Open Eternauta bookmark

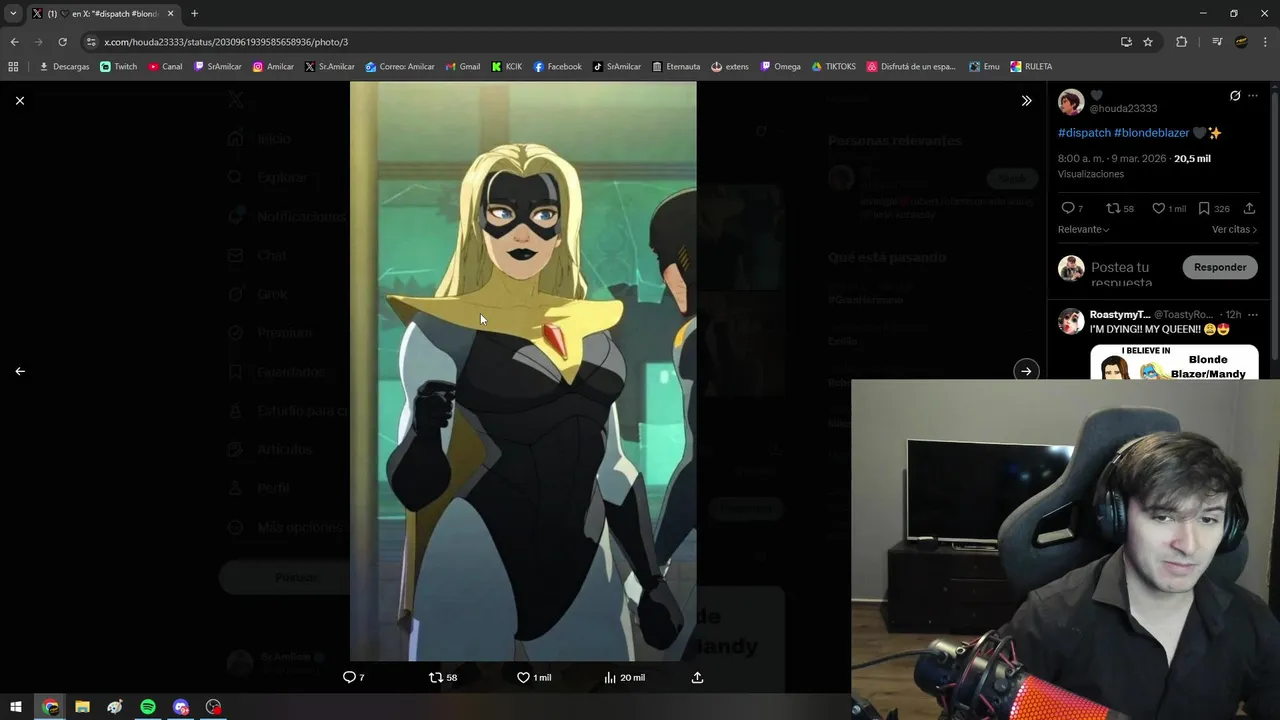coord(676,67)
